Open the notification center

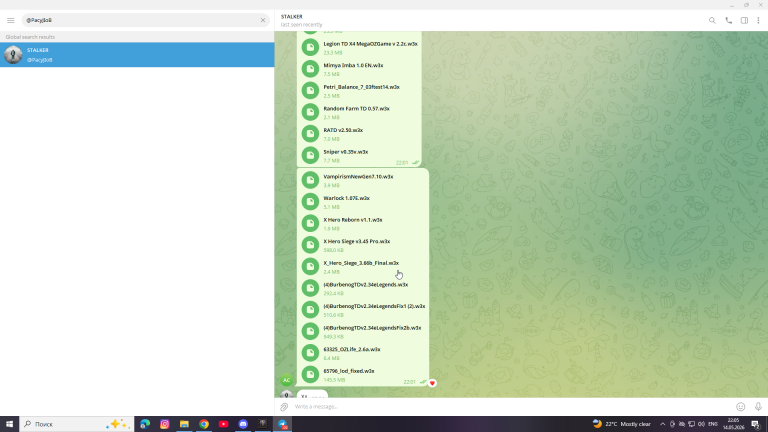tap(756, 424)
